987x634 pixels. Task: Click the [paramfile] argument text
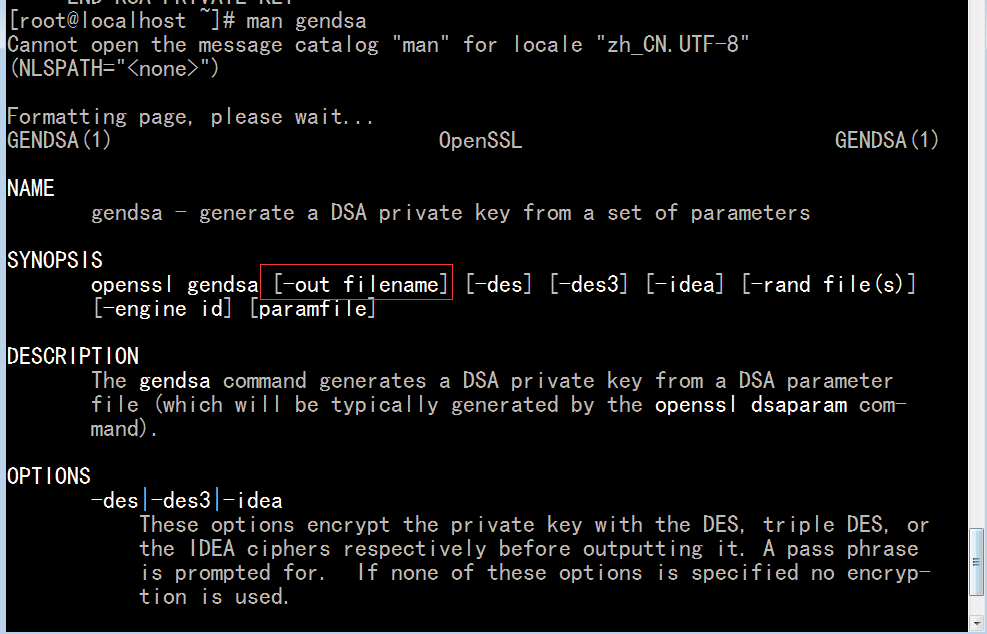click(313, 309)
